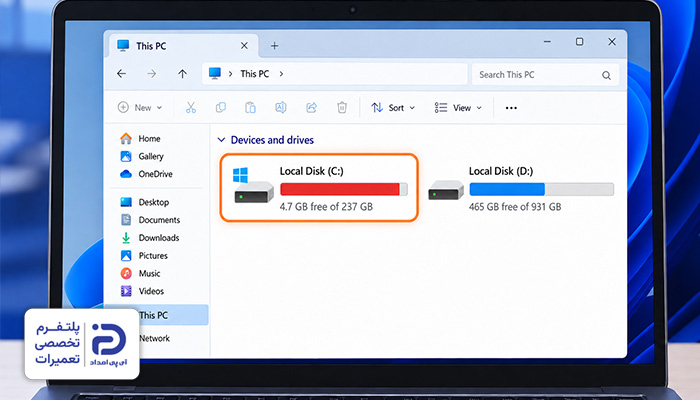
Task: Click the search magnifier icon
Action: coord(606,75)
